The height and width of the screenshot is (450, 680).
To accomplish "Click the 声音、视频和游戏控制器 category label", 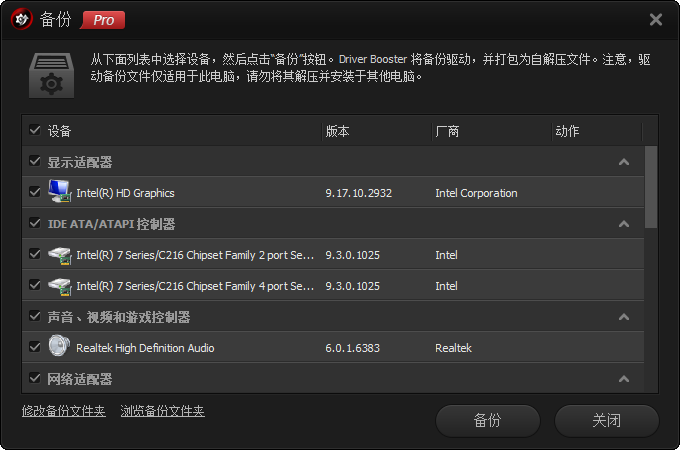I will (119, 317).
